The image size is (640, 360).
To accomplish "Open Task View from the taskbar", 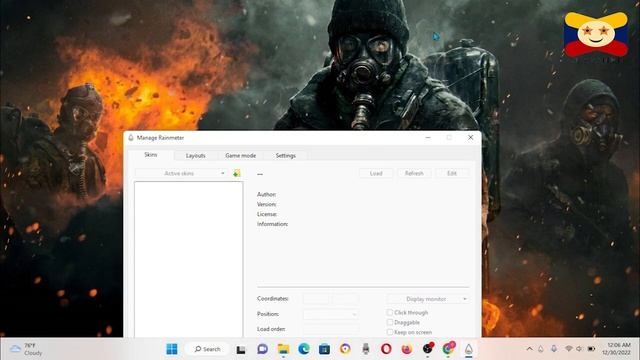I will 241,349.
